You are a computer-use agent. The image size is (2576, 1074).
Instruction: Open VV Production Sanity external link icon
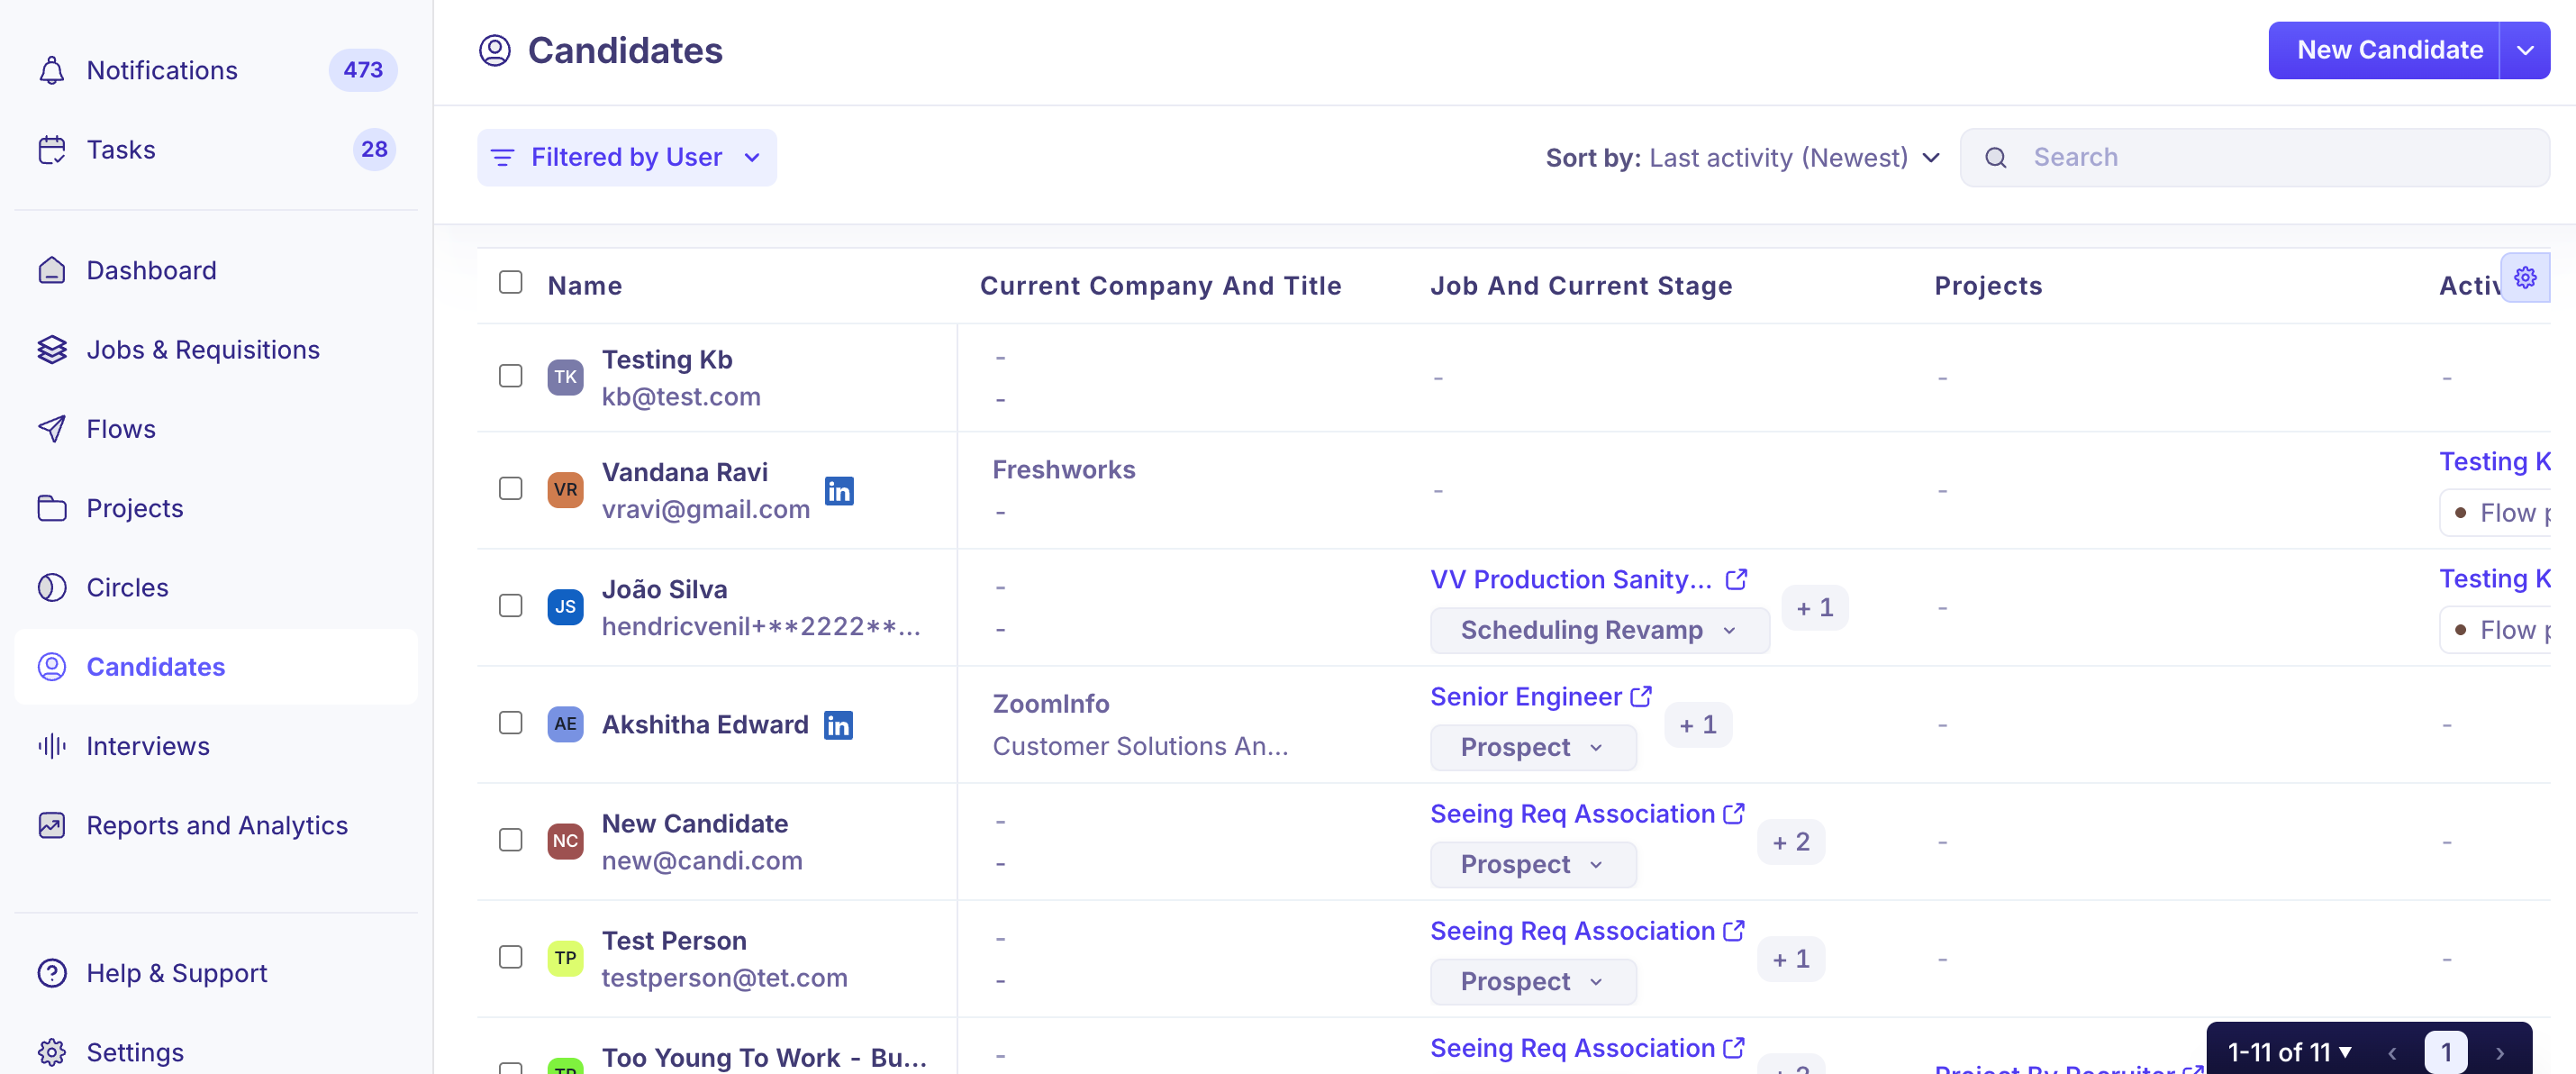point(1736,579)
